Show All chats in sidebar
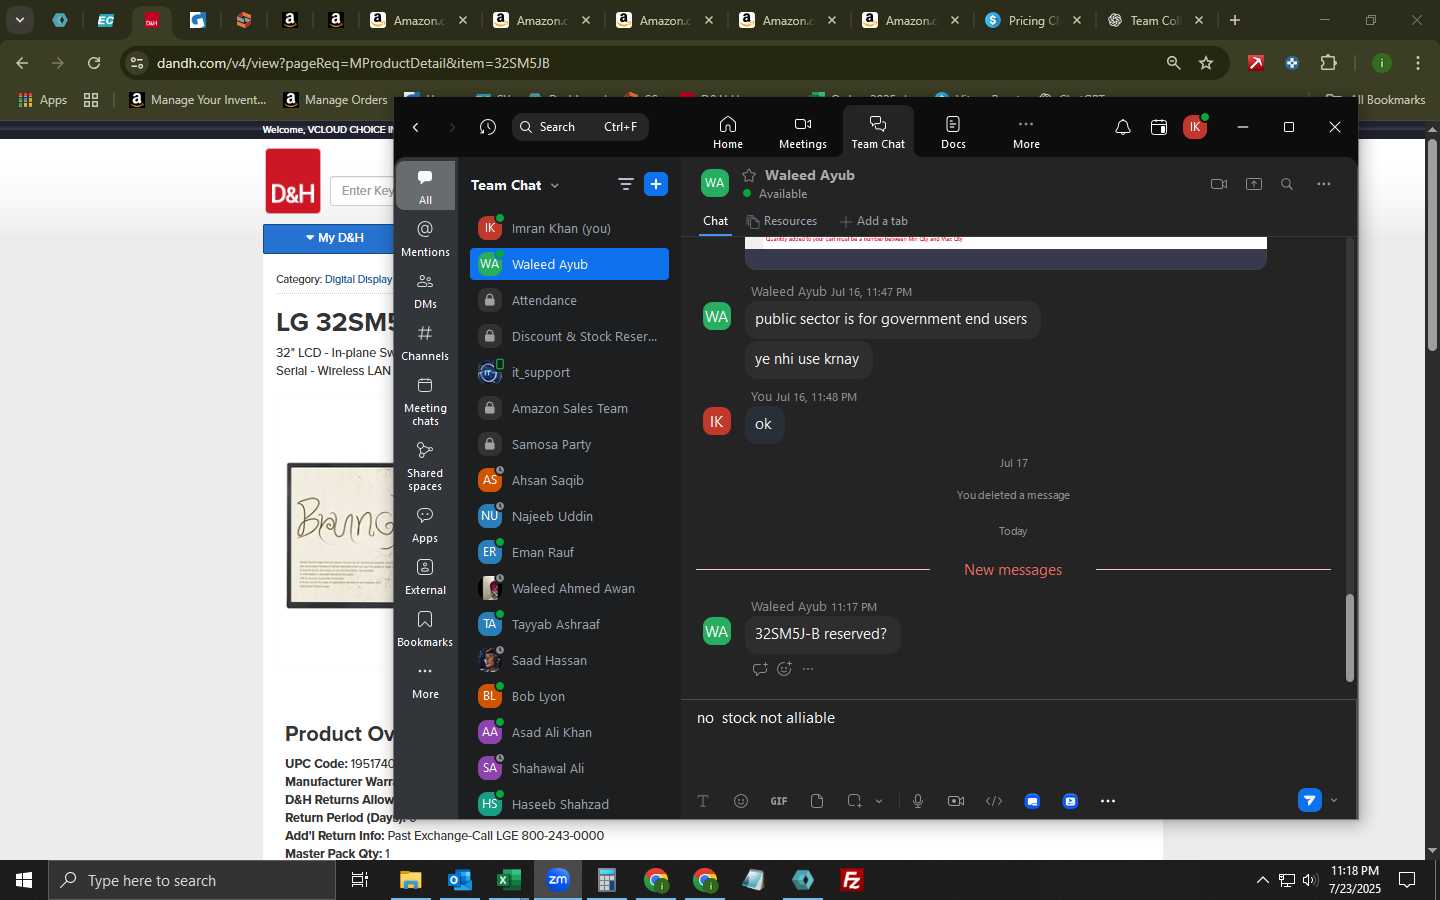 [x=425, y=186]
